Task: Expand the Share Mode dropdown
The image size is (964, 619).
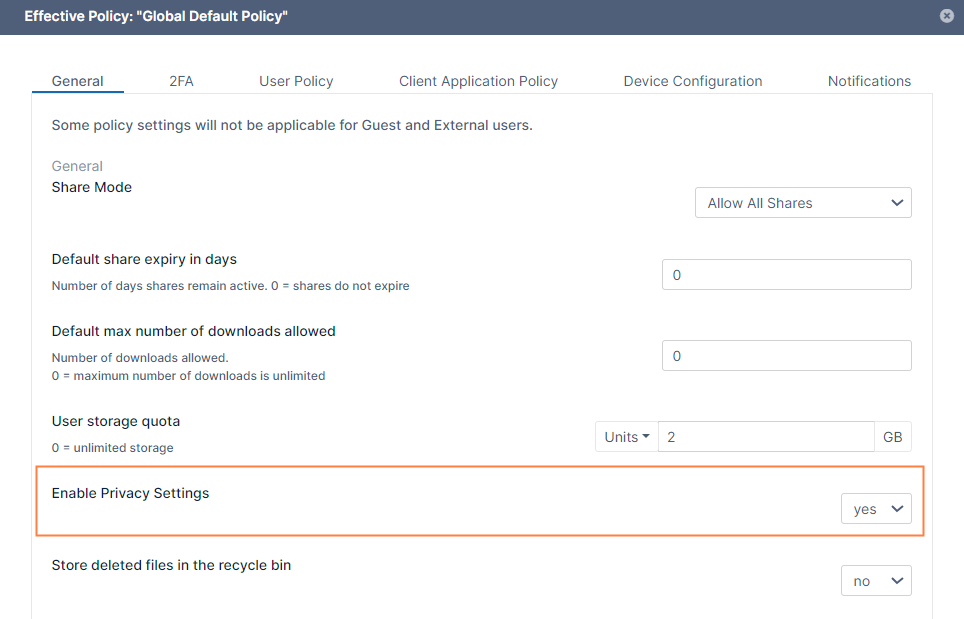Action: pos(803,203)
